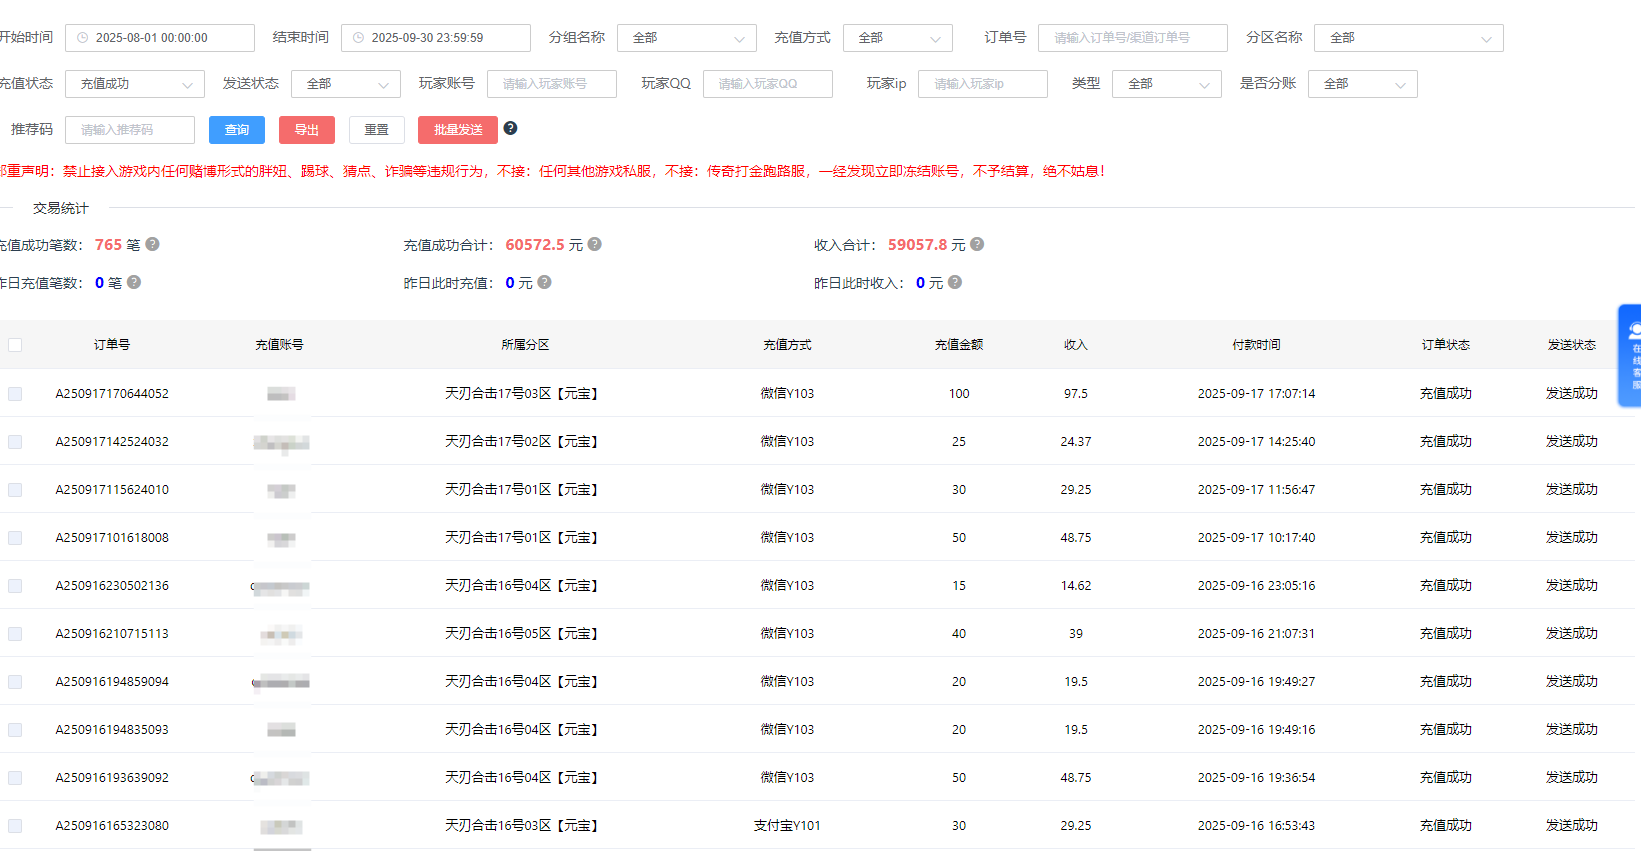Click help icon beside 昨日此时收入
This screenshot has width=1641, height=851.
click(x=955, y=282)
